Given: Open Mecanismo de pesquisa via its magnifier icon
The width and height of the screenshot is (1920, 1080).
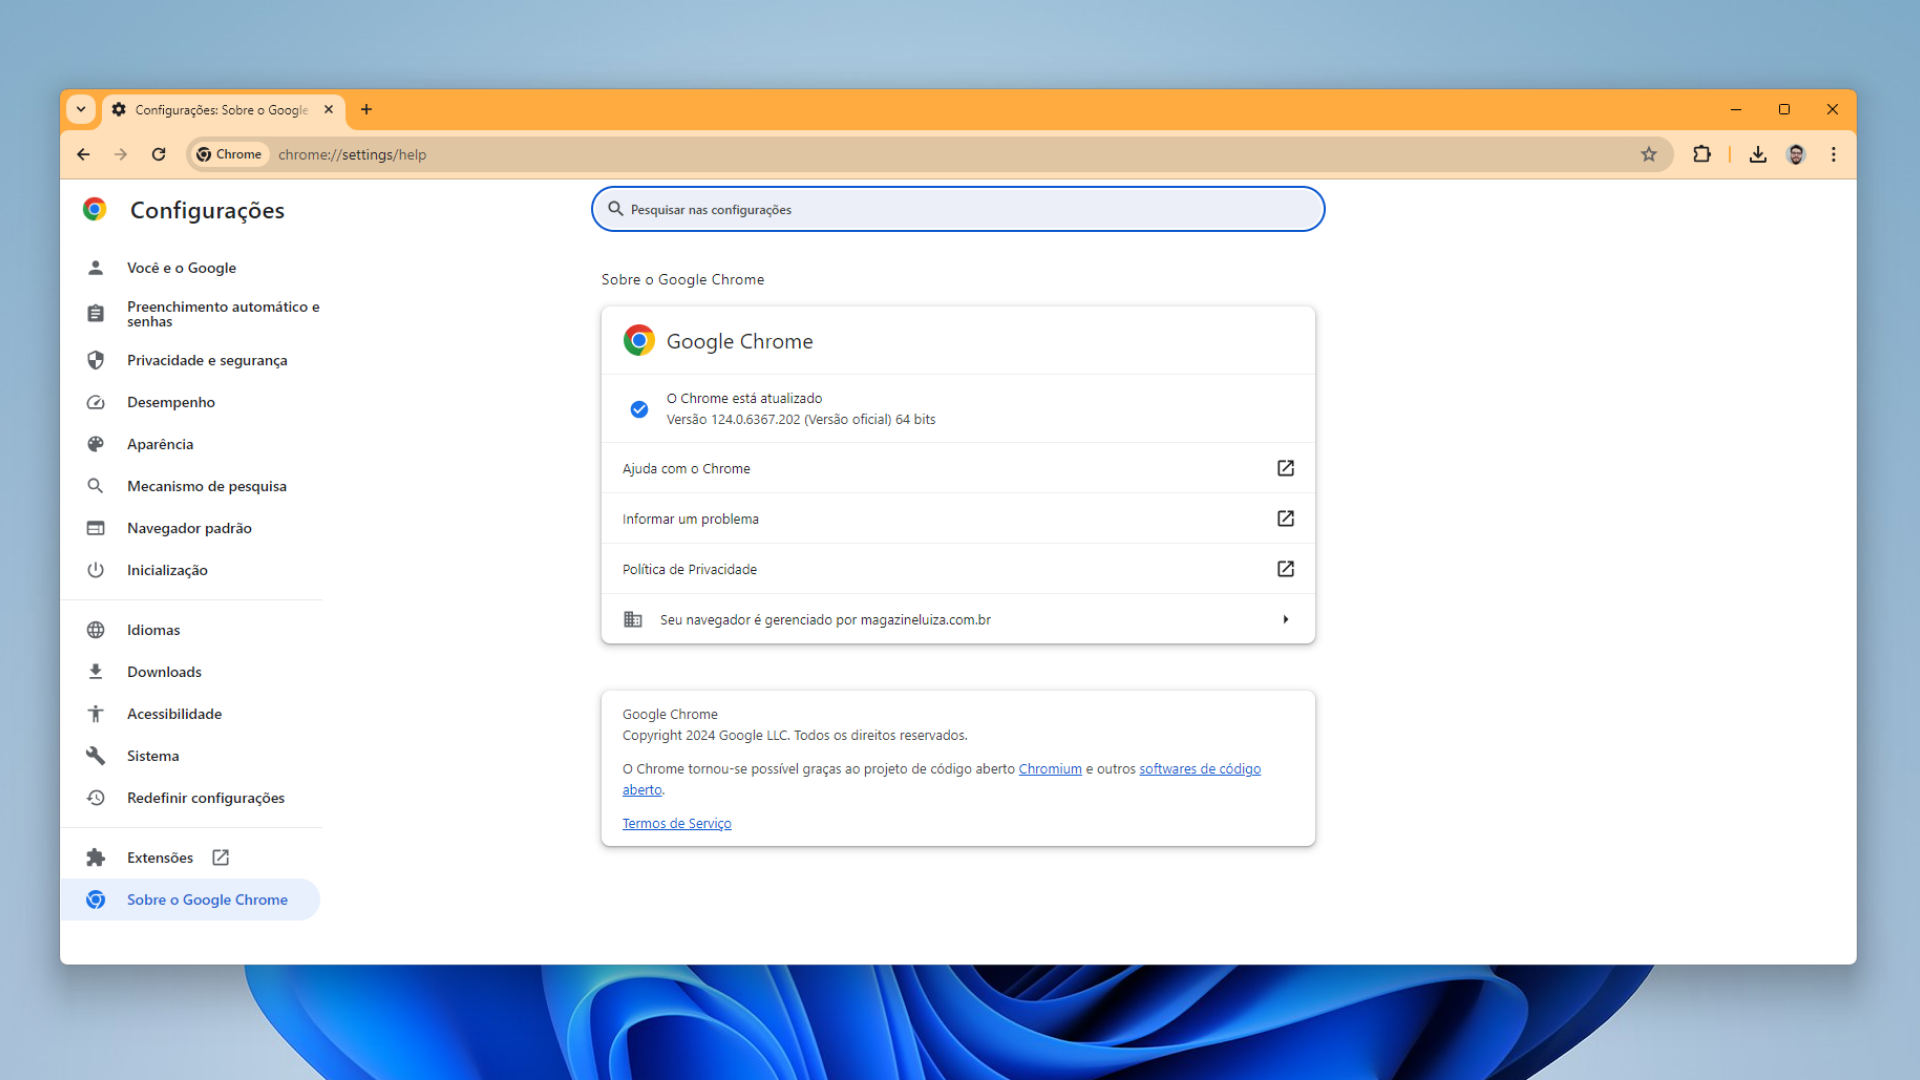Looking at the screenshot, I should [x=95, y=486].
